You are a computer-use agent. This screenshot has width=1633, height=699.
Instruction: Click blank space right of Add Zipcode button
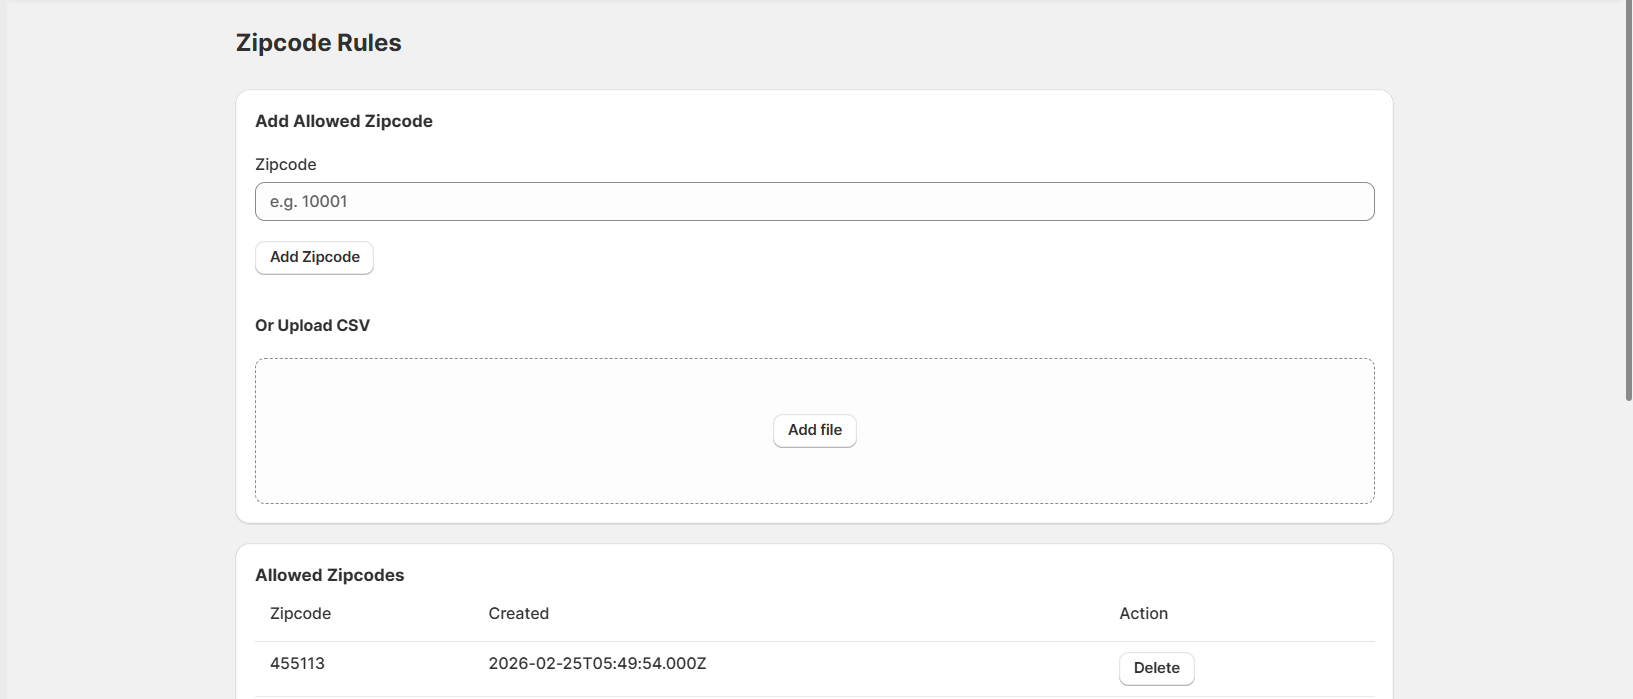coord(700,258)
